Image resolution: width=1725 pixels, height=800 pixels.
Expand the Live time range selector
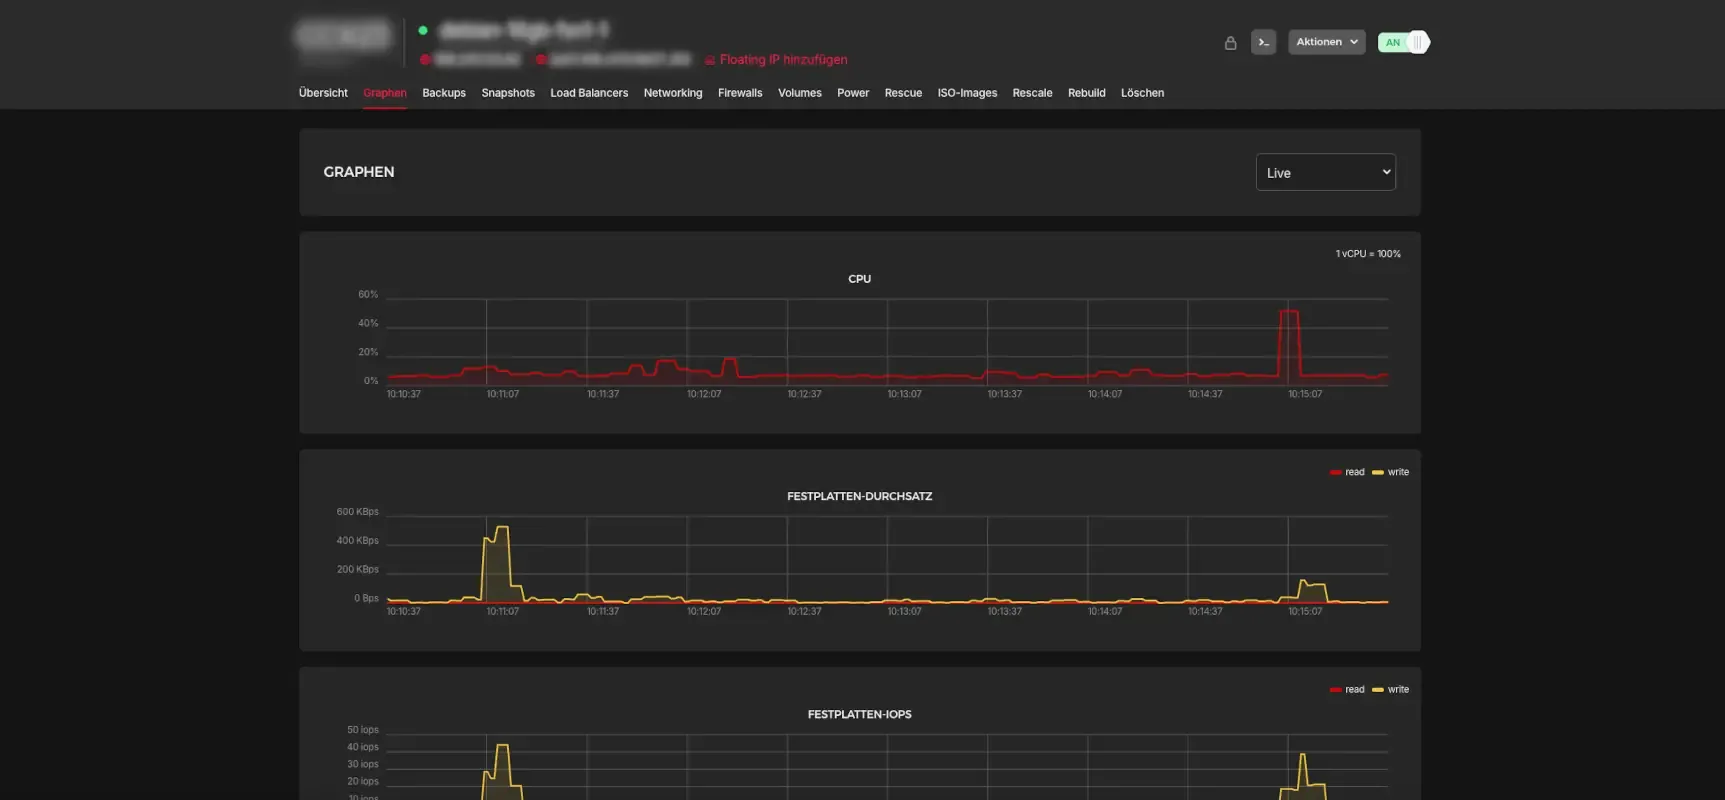click(x=1325, y=172)
